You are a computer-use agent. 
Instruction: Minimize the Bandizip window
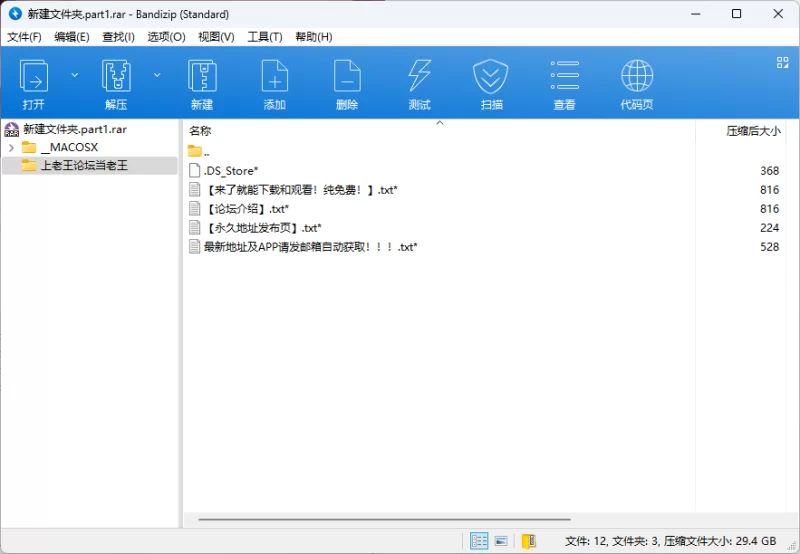point(695,14)
